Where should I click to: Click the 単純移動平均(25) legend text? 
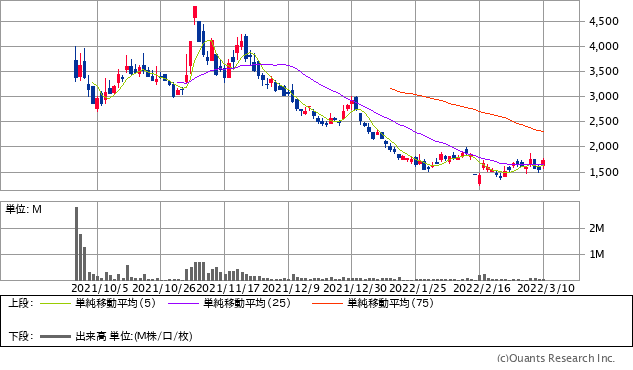pos(247,303)
